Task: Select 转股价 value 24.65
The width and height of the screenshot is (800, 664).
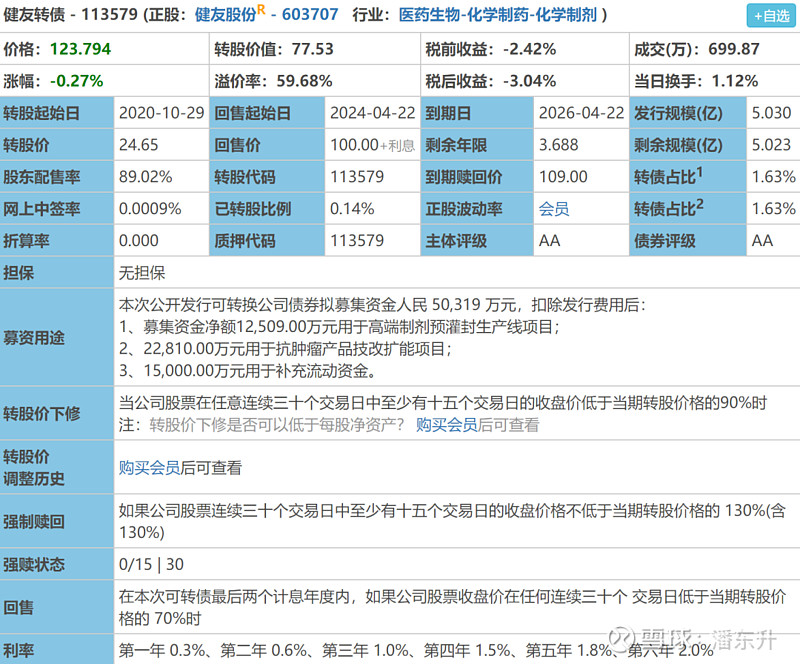Action: [139, 145]
